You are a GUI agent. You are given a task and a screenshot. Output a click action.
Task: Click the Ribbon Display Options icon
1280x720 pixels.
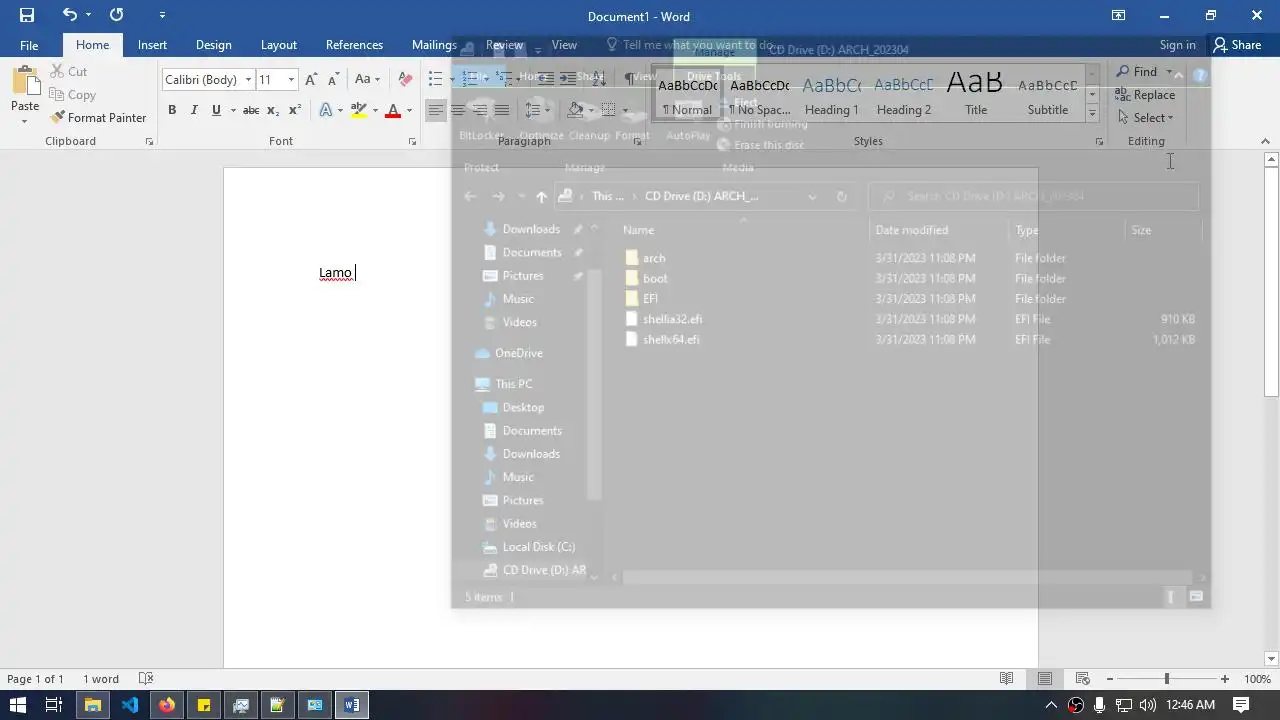[1118, 15]
